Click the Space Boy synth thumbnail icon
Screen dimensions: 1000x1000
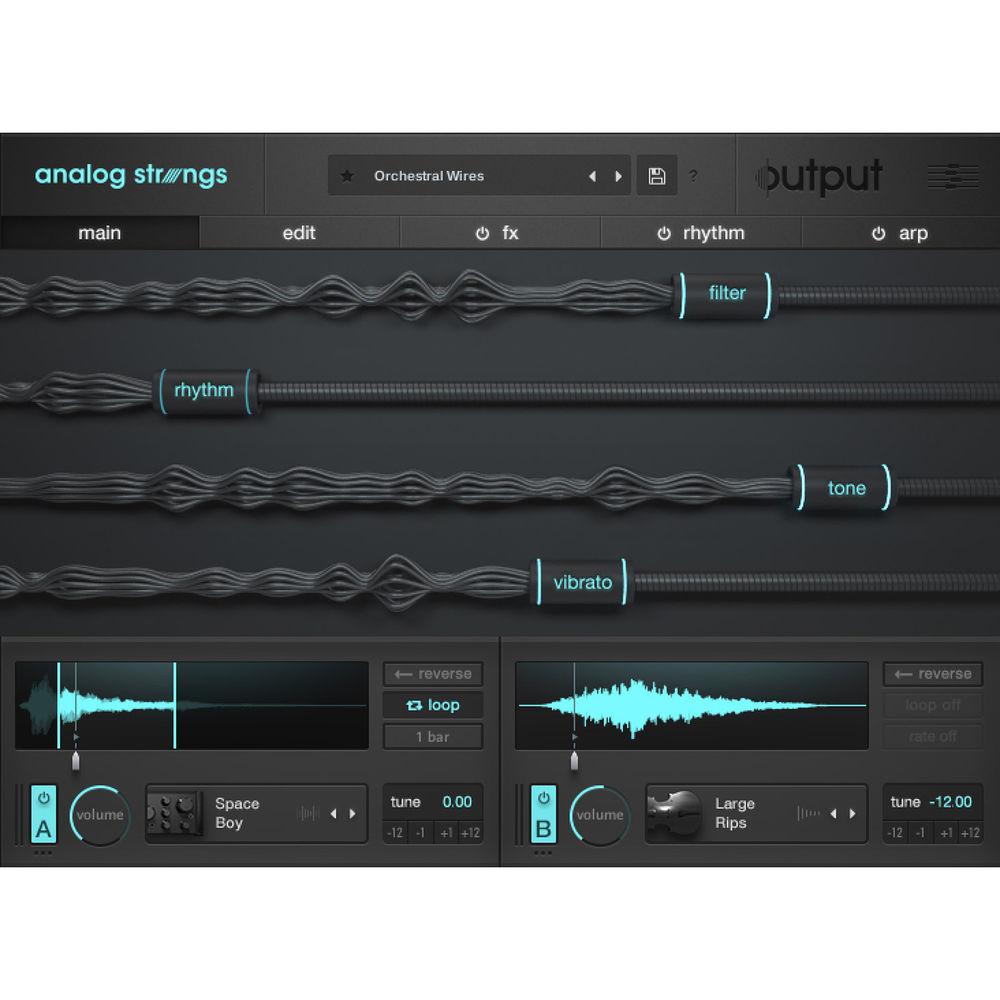tap(171, 813)
